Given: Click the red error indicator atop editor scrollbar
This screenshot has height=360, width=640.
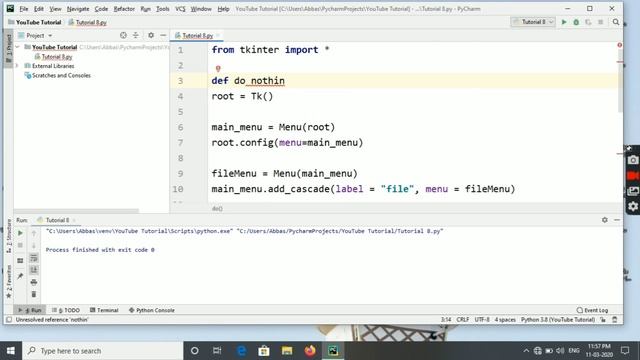Looking at the screenshot, I should coord(620,45).
